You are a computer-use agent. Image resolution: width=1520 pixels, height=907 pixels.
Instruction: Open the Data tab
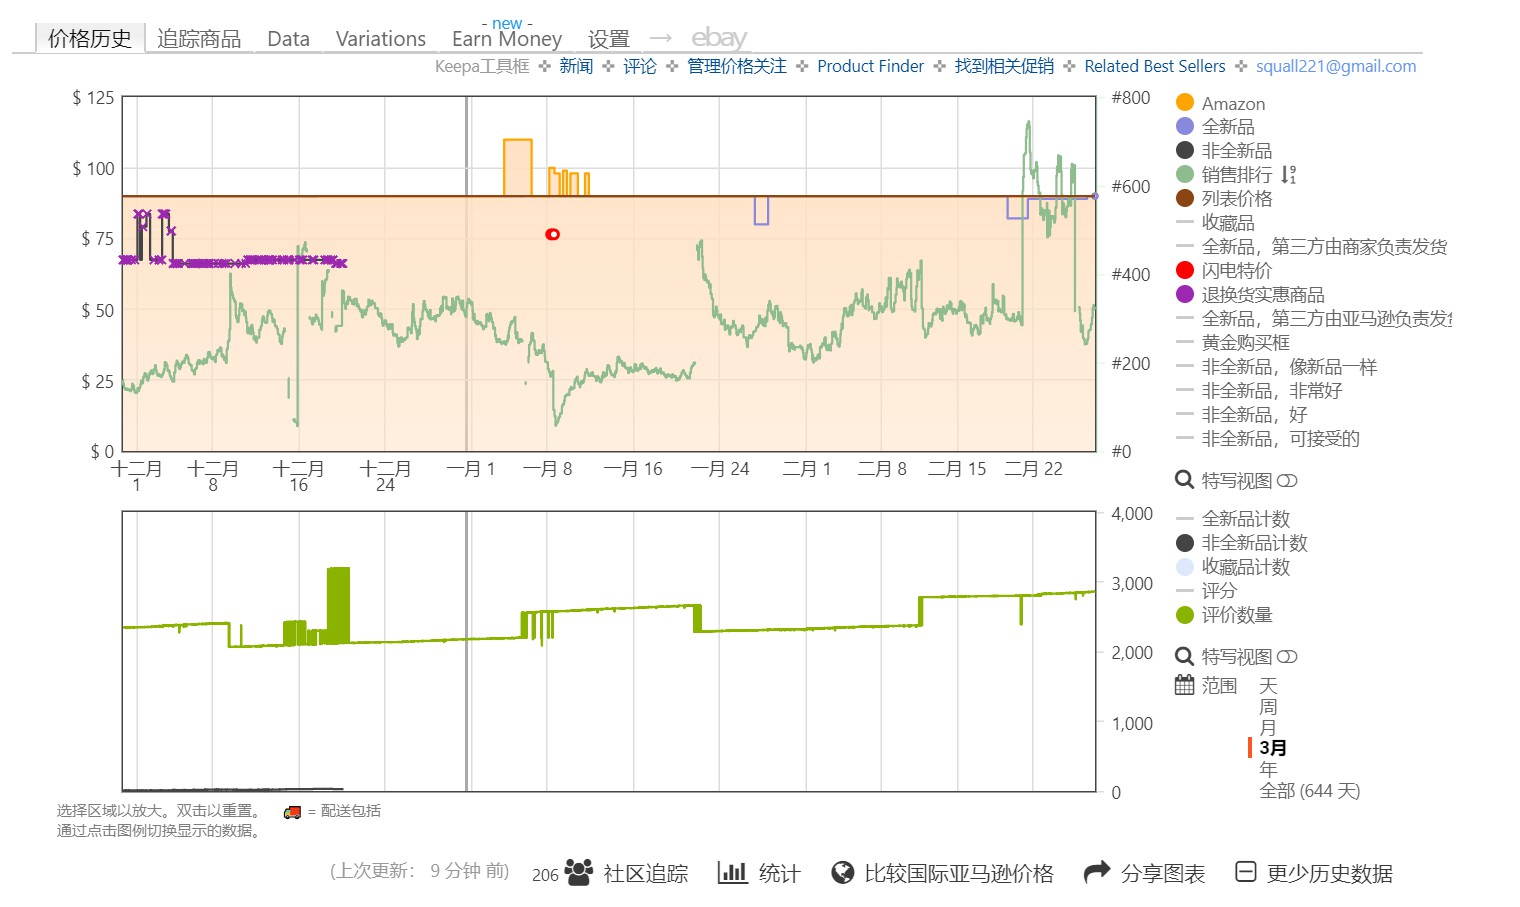pos(288,38)
